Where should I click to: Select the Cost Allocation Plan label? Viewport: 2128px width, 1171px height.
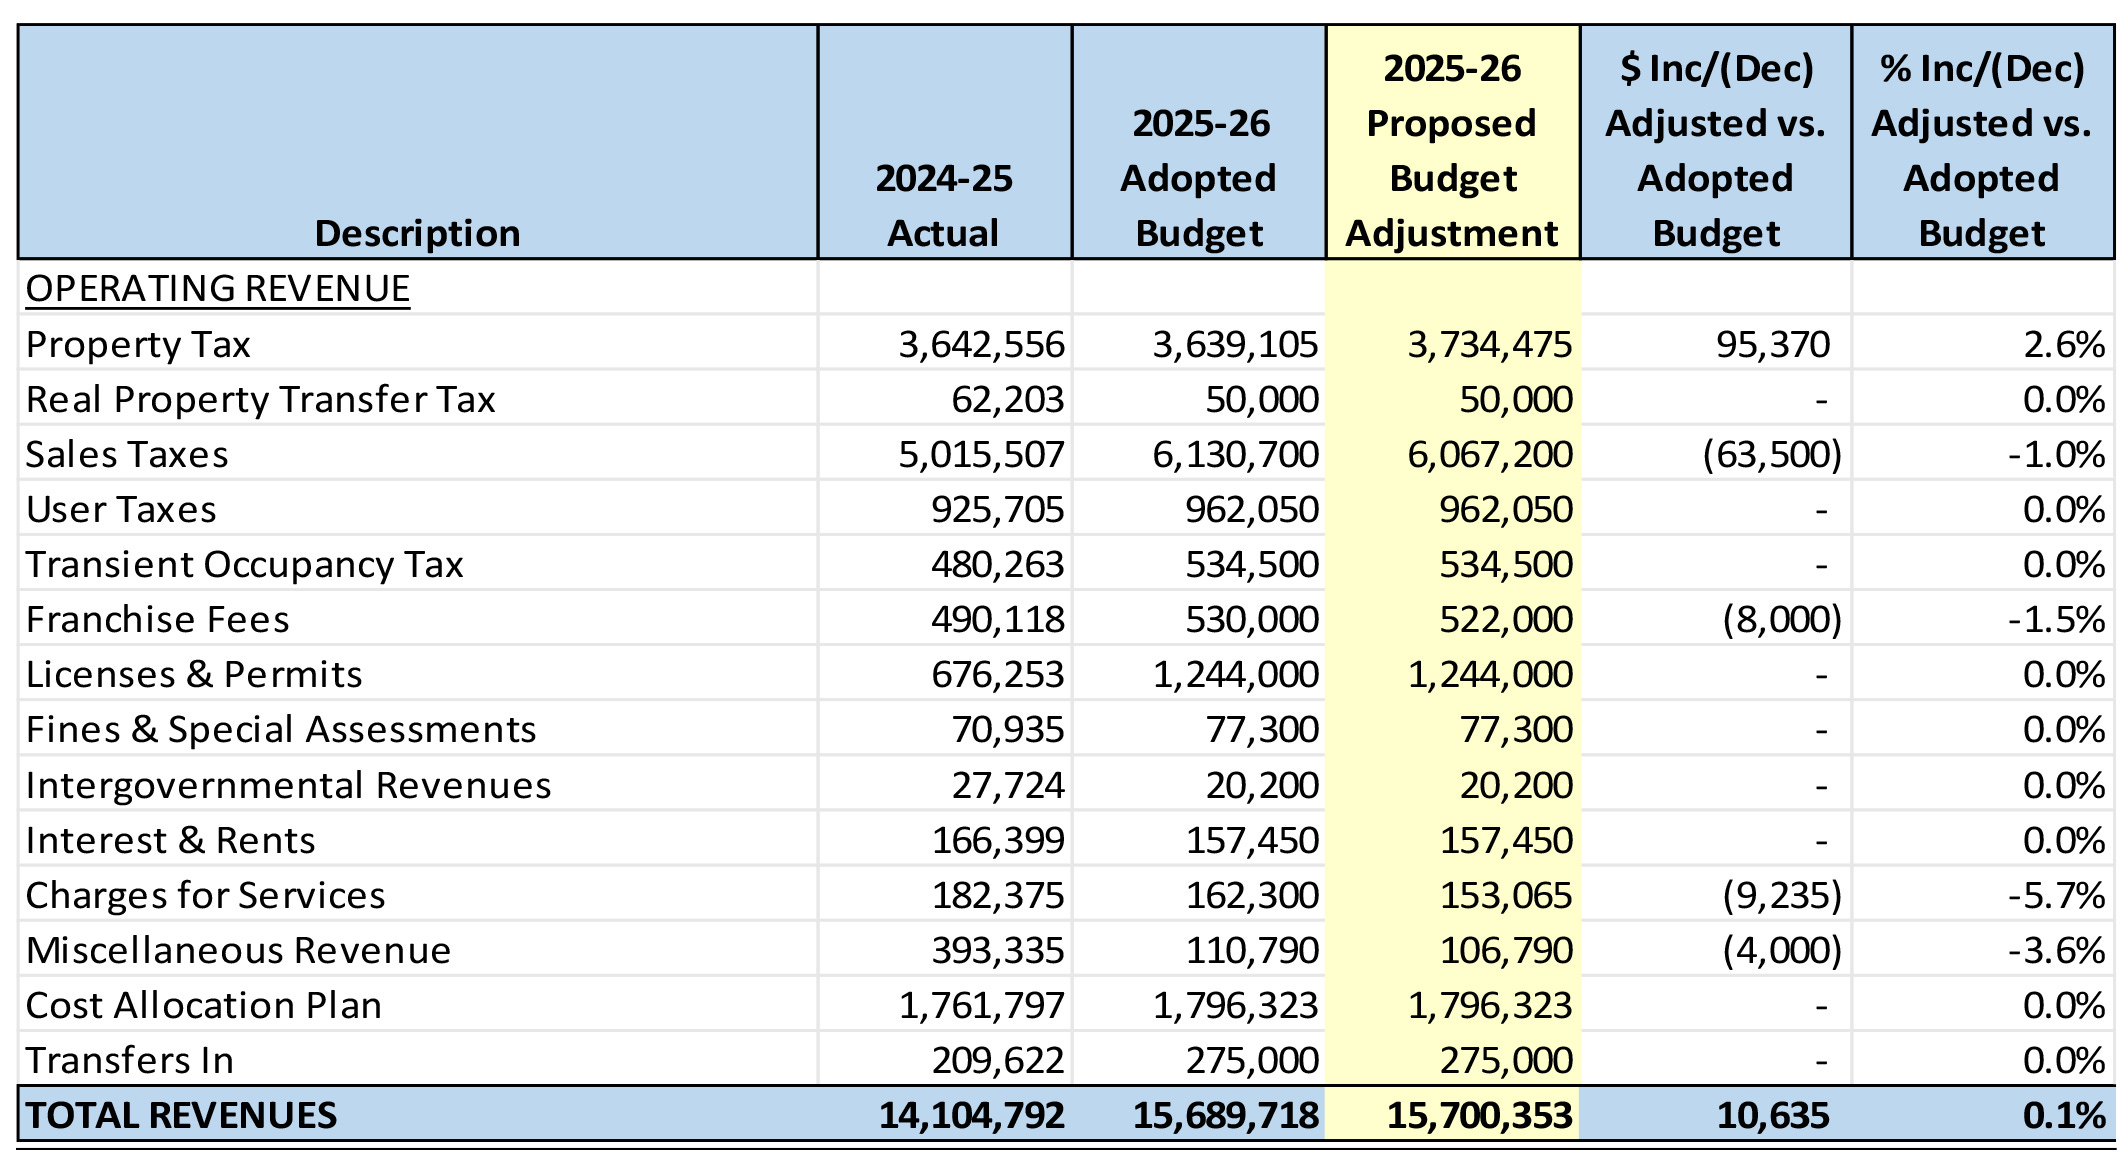(204, 1006)
